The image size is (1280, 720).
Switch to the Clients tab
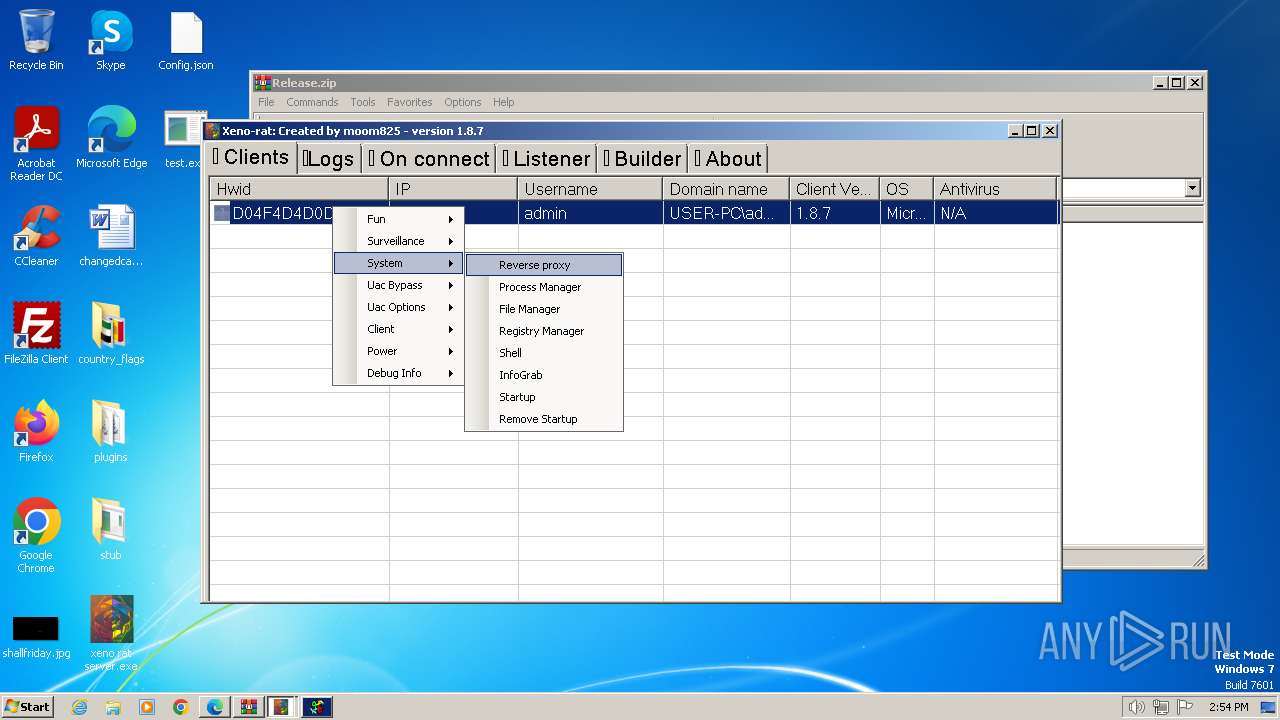250,157
